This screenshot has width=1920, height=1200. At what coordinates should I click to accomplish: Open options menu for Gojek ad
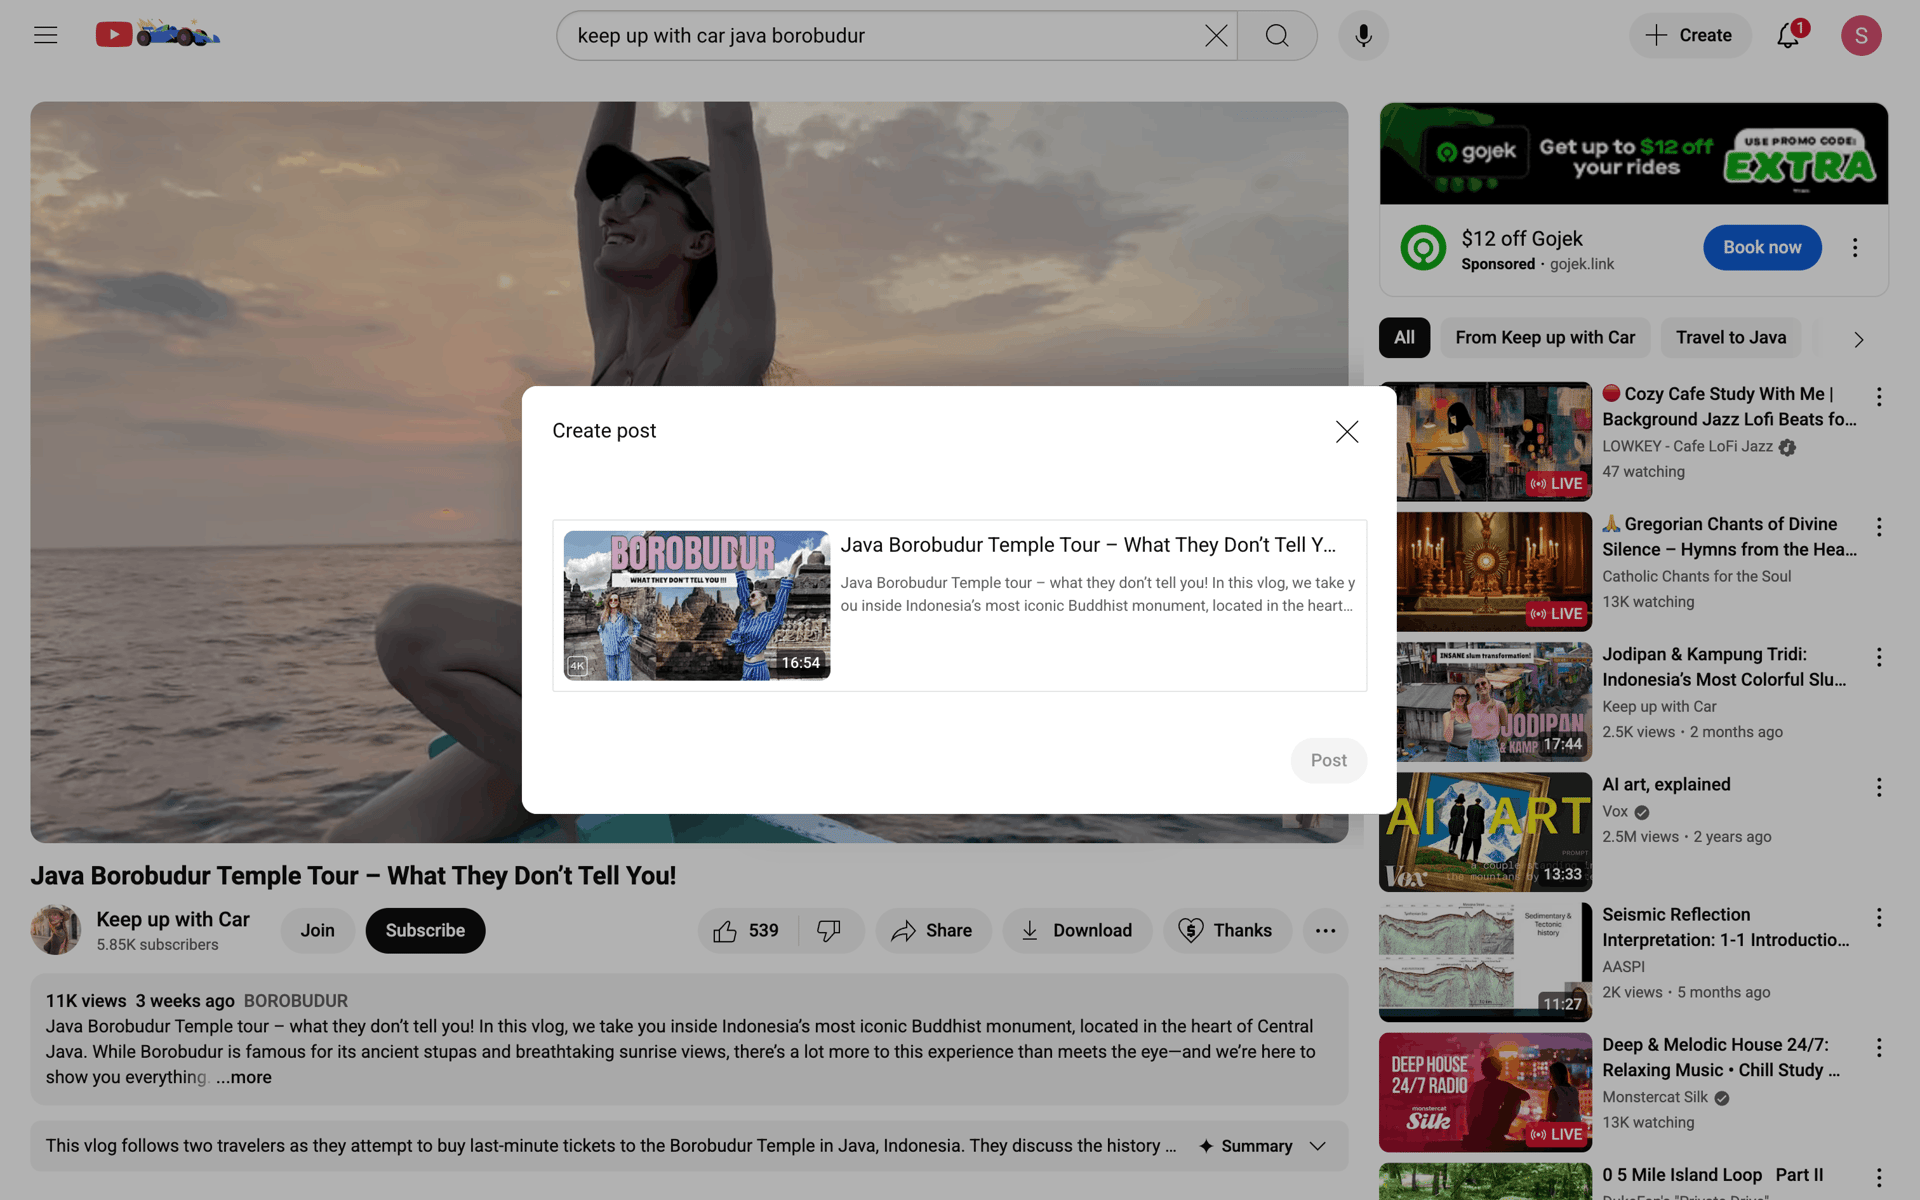click(x=1855, y=247)
